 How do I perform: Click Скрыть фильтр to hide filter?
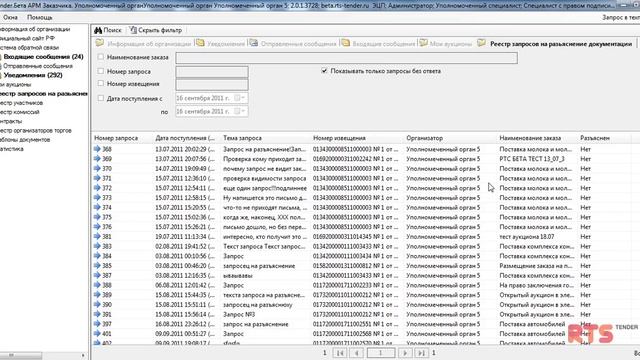coord(156,30)
